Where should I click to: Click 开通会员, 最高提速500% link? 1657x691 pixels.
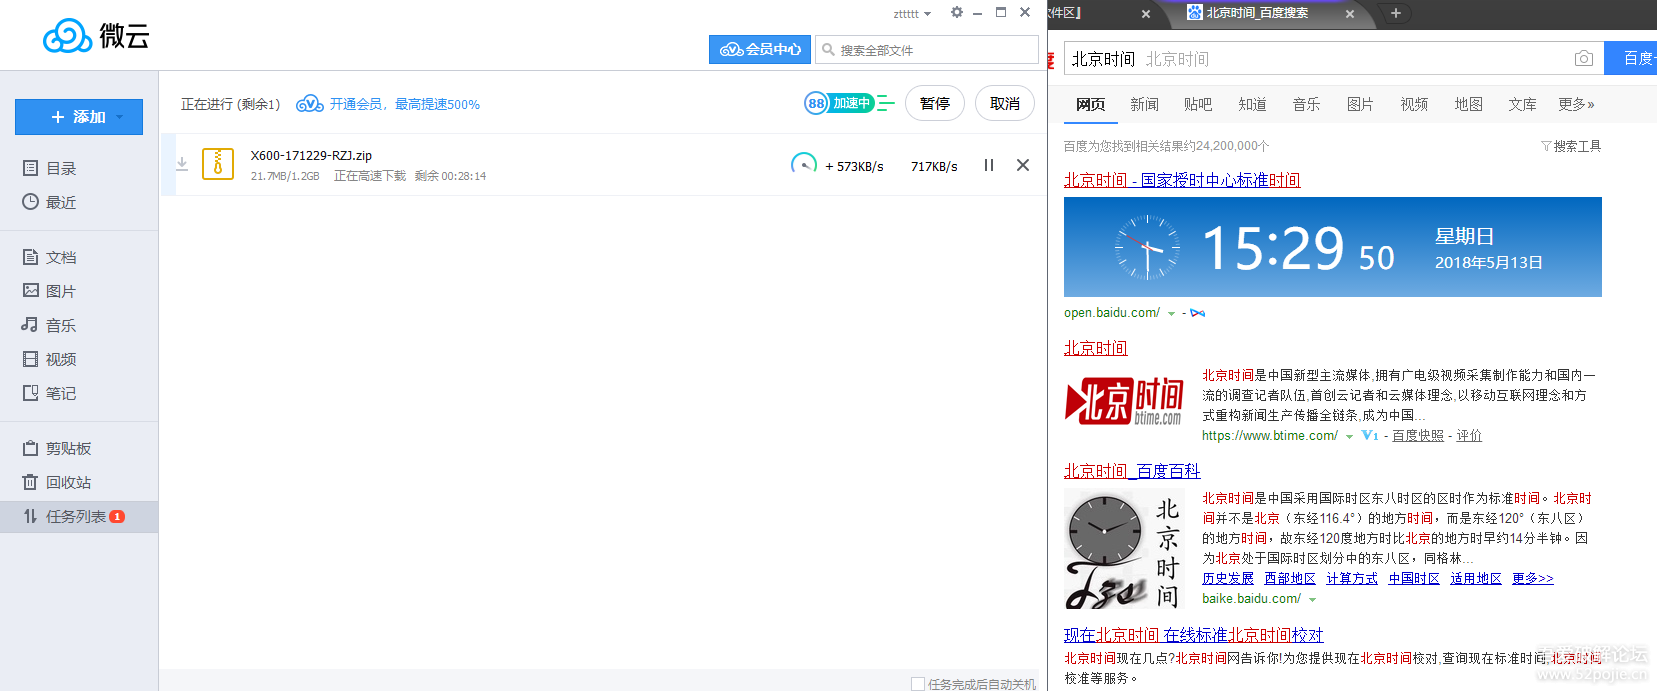405,104
